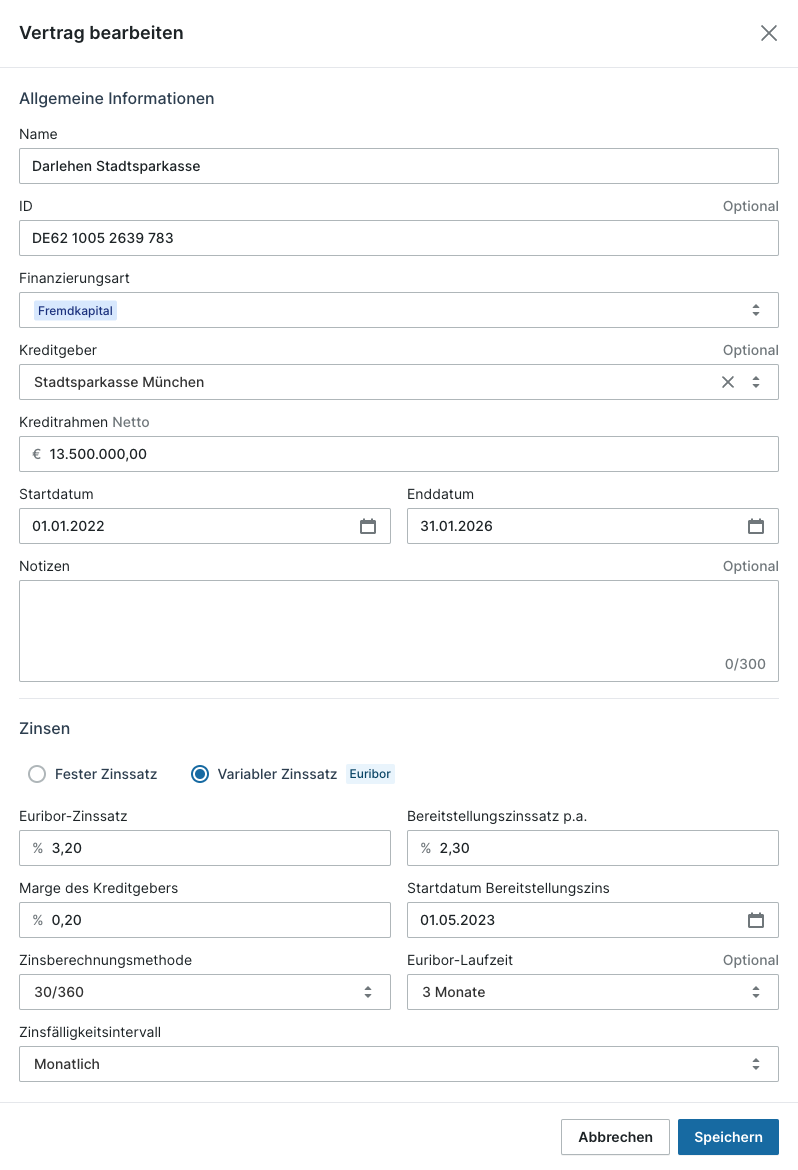This screenshot has width=798, height=1170.
Task: Open the Enddatum calendar picker icon
Action: (756, 526)
